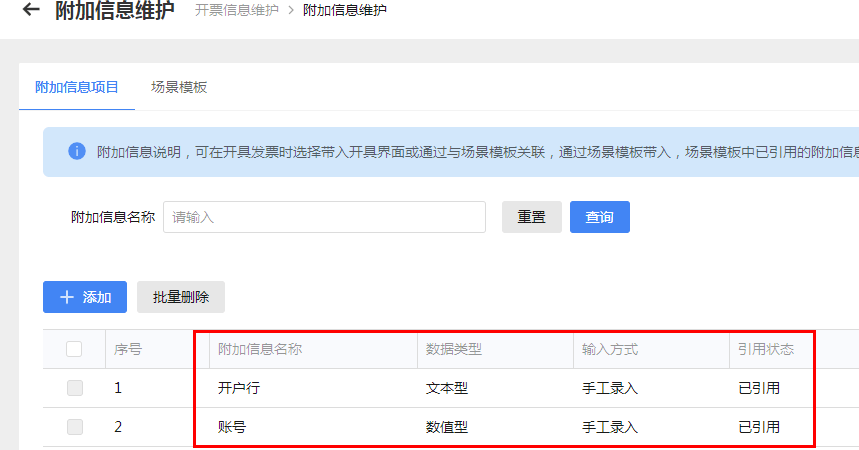
Task: Click the 附加信息名称 column header
Action: 260,349
